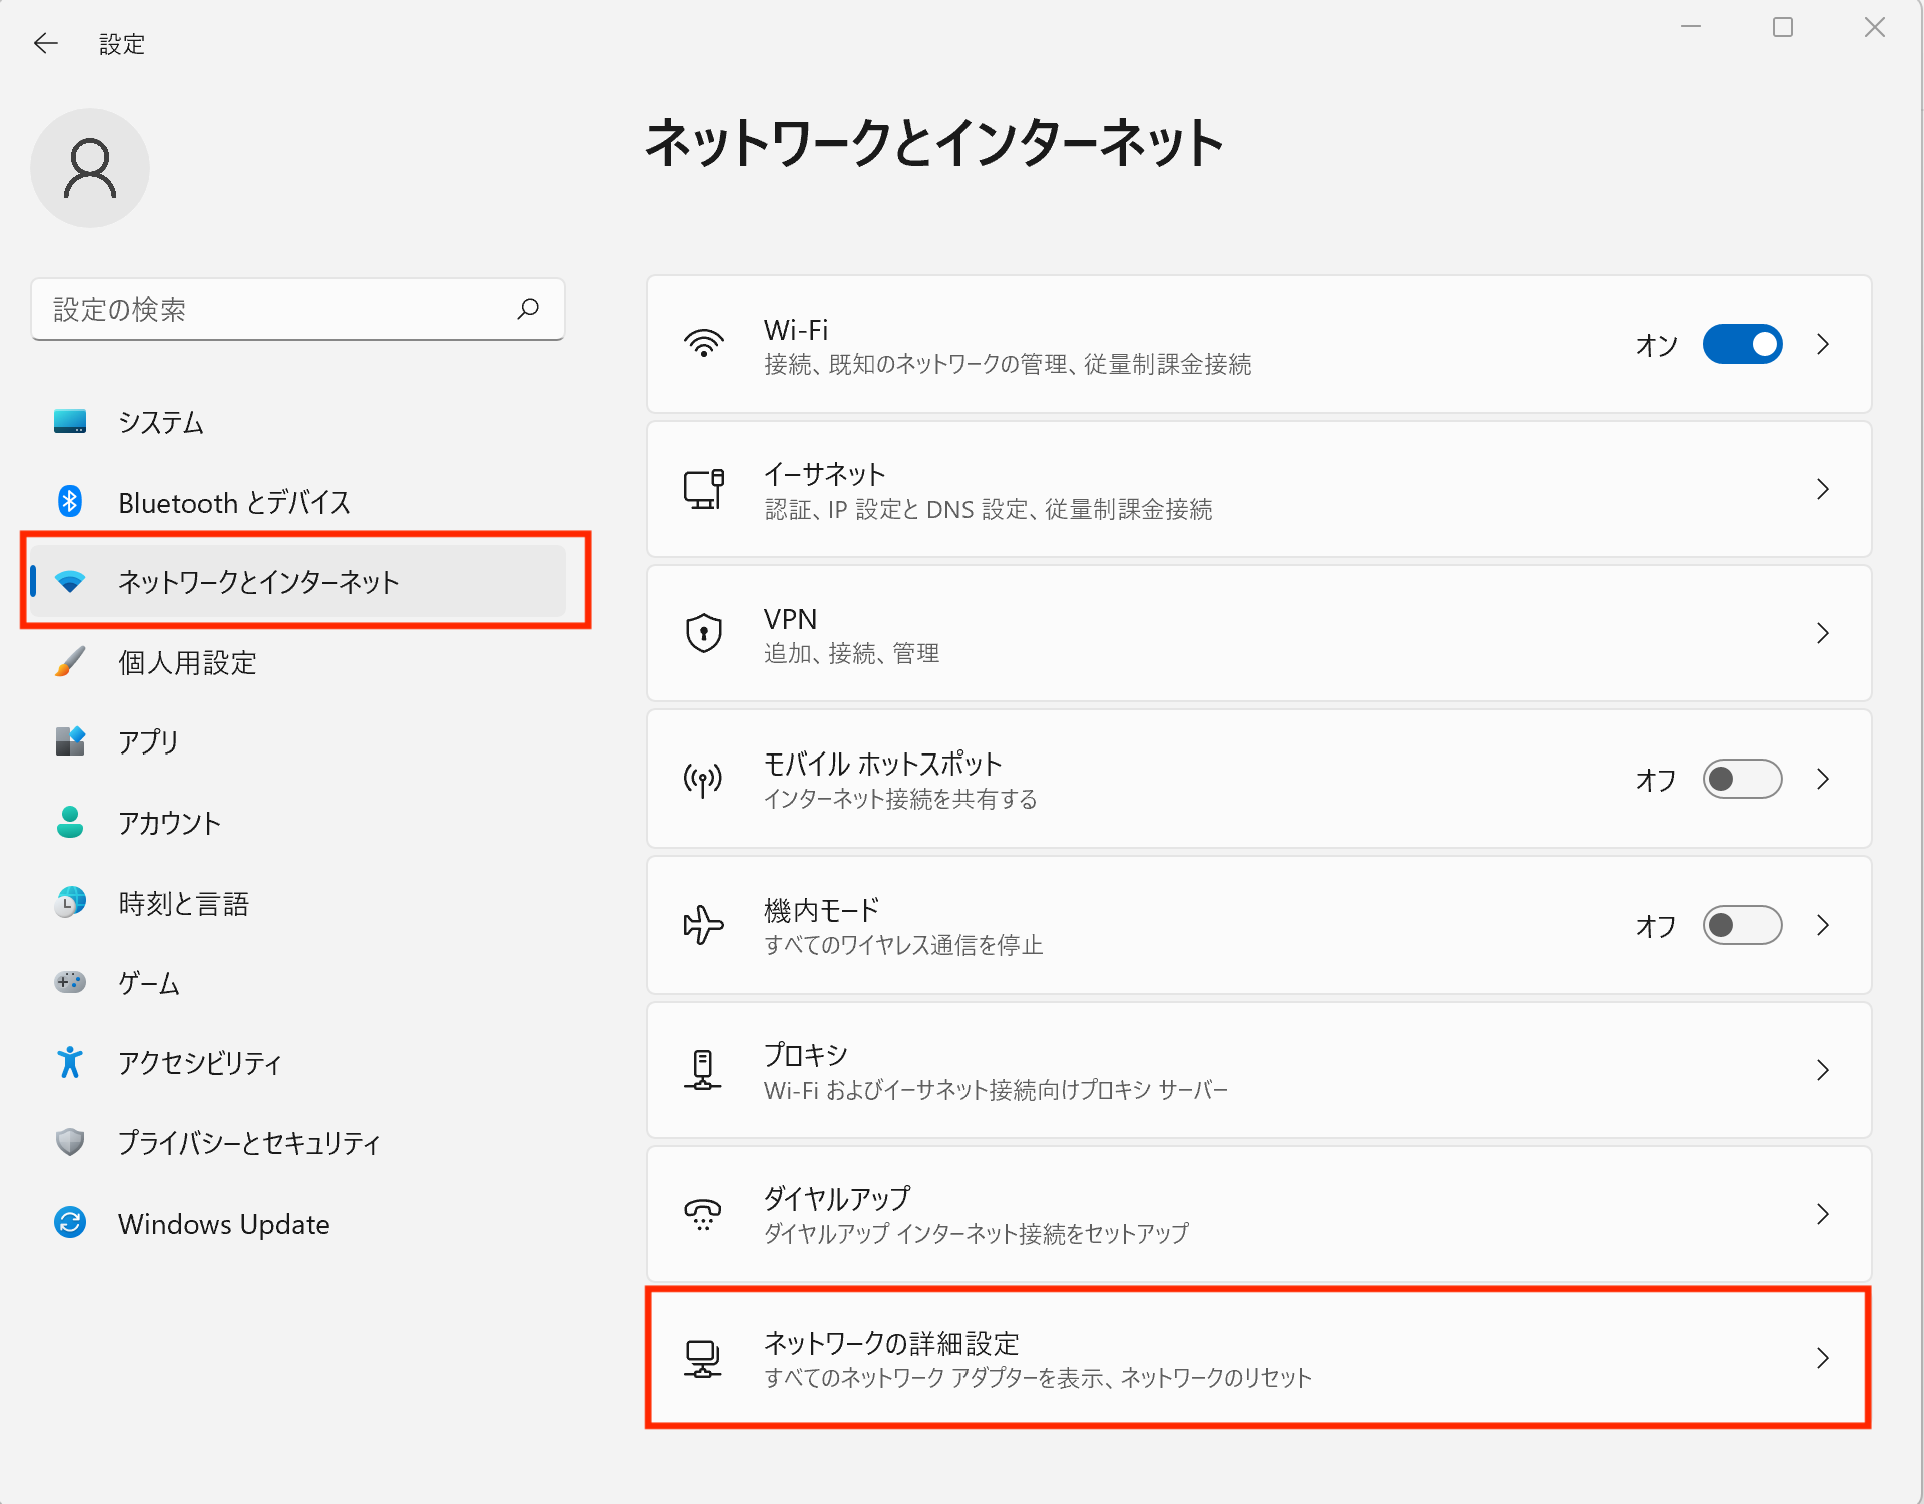Click the 機内モード airplane icon
The height and width of the screenshot is (1504, 1924).
tap(703, 925)
